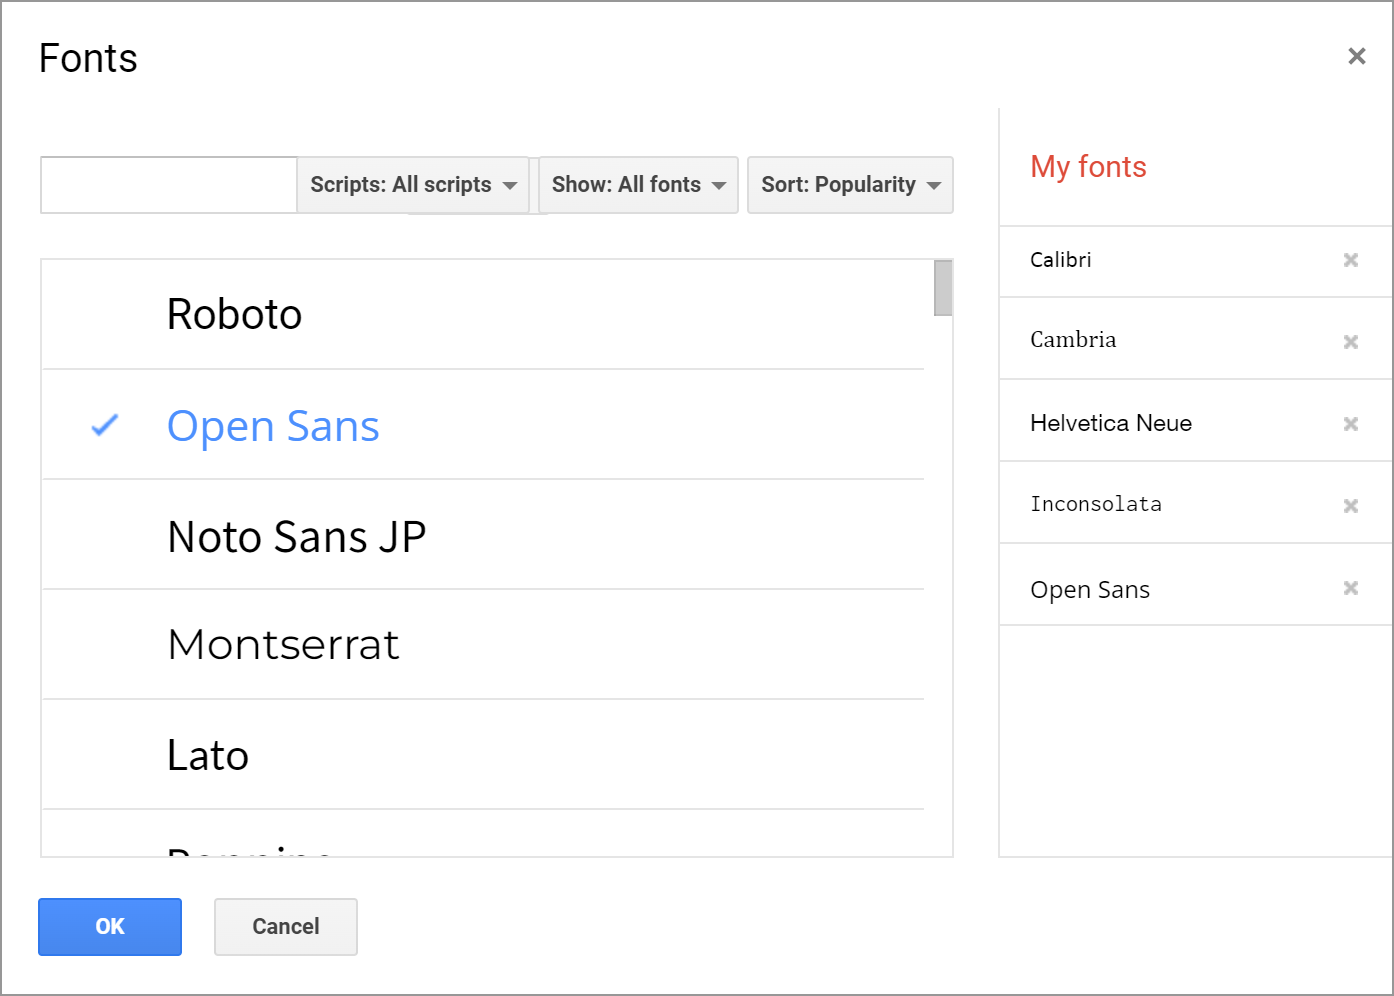Select Calibri in My fonts
Screen dimensions: 1394x996
click(1196, 261)
